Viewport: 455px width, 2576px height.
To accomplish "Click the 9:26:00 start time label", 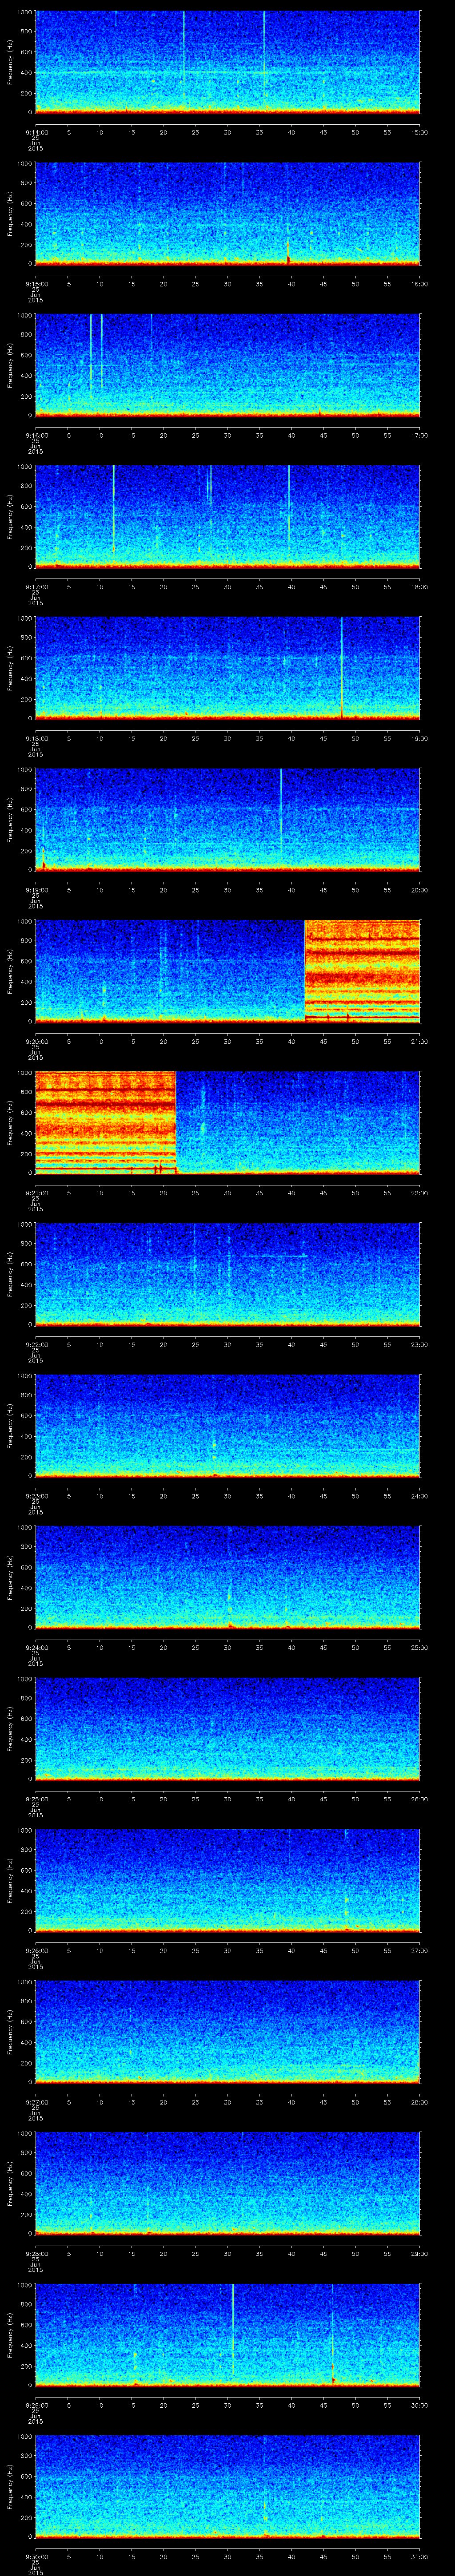I will 36,1950.
